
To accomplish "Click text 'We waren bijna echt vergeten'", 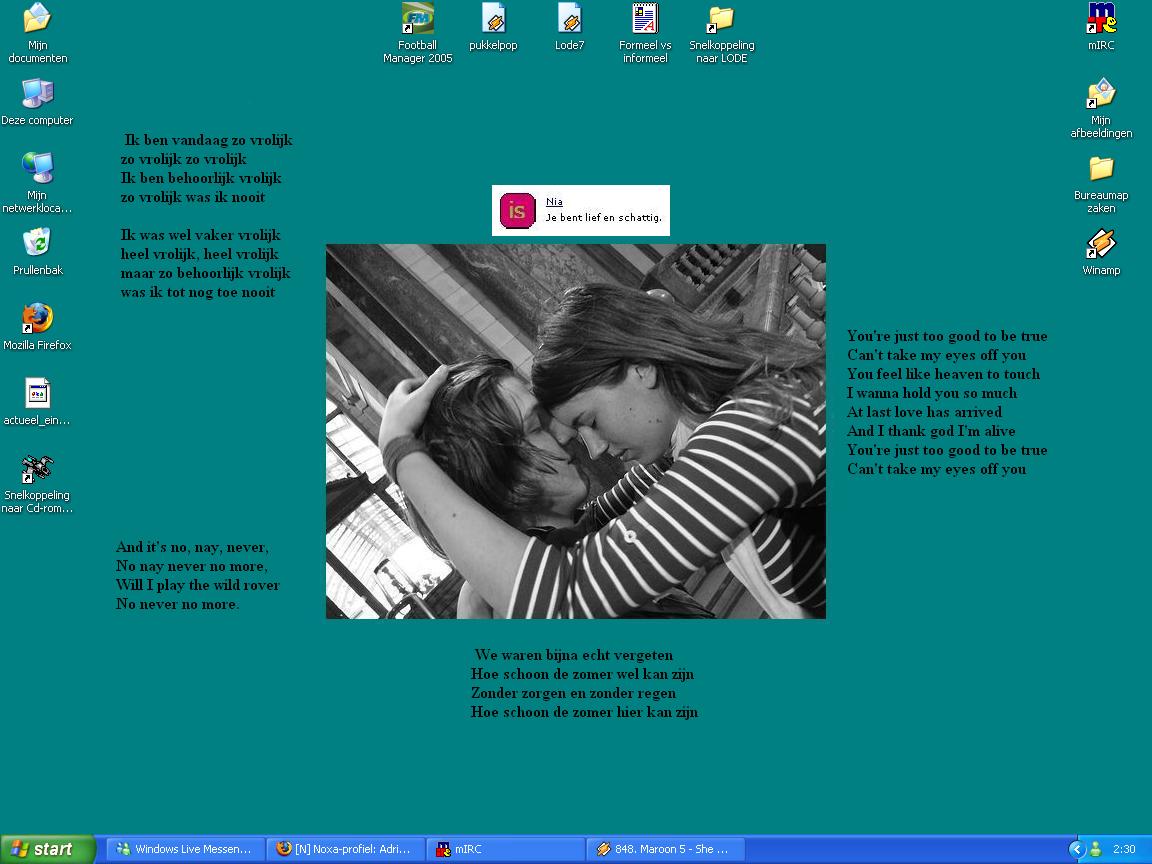I will [574, 655].
